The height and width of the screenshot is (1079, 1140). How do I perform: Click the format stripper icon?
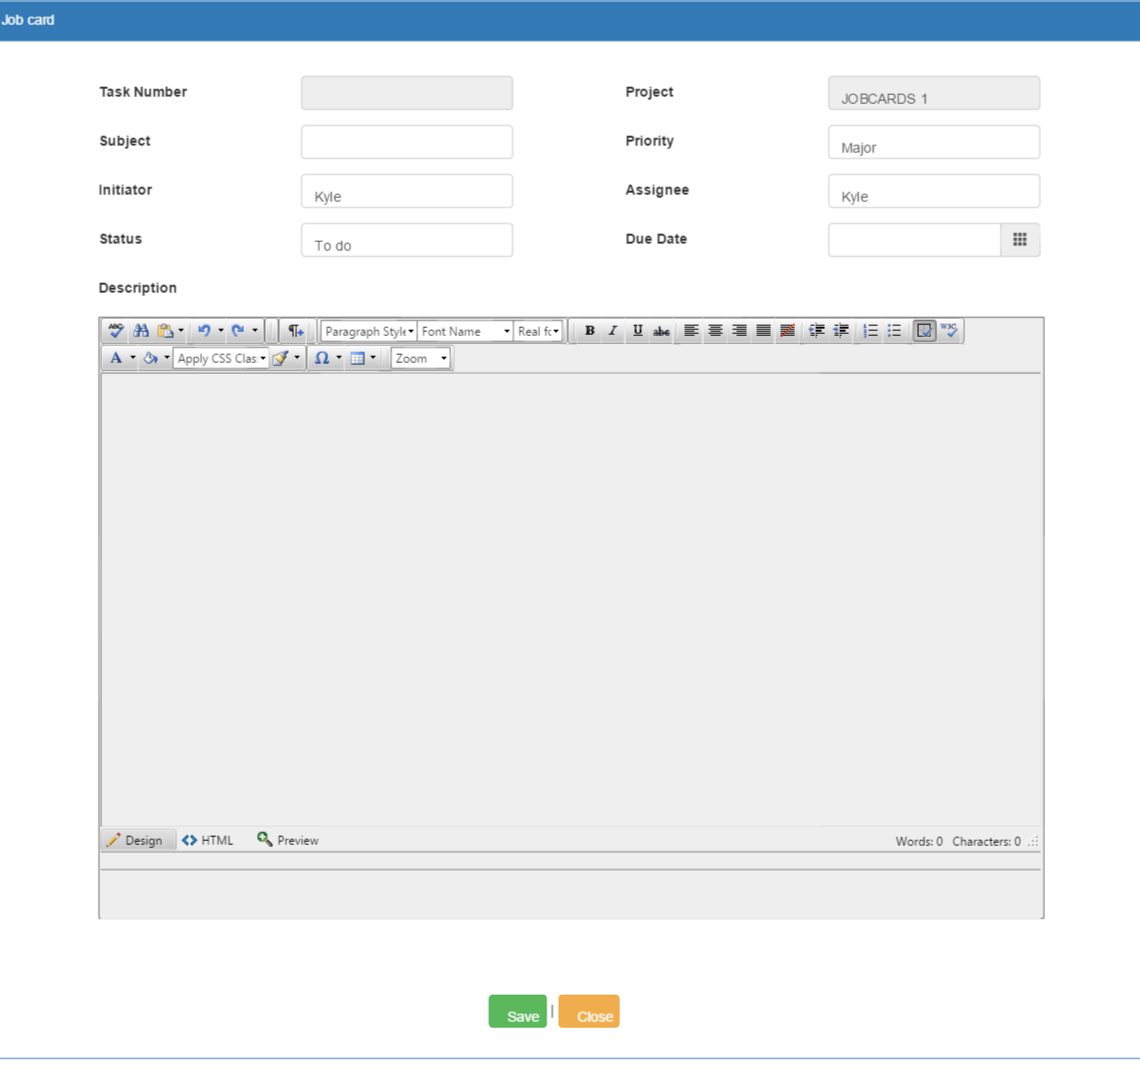281,358
